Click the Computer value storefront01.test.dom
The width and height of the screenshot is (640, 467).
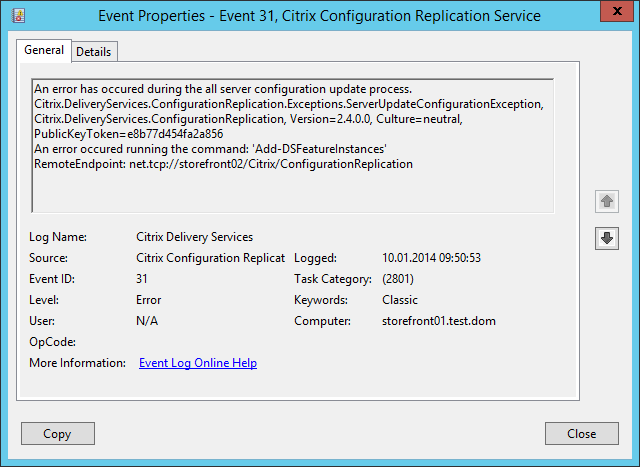[x=439, y=321]
